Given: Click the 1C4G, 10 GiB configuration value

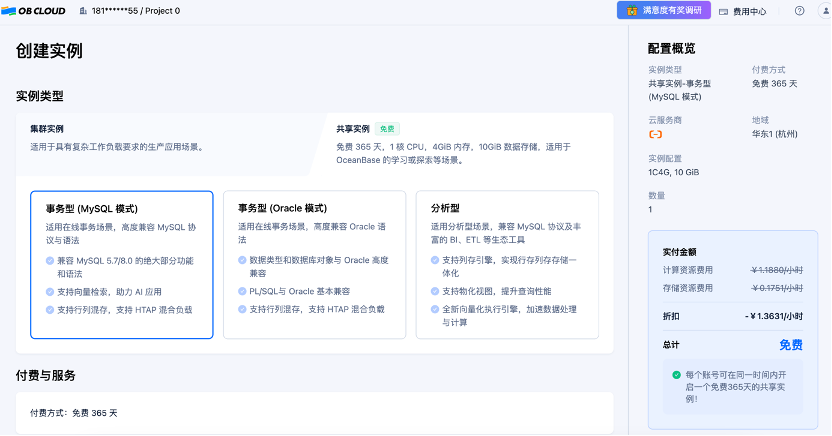Looking at the screenshot, I should [x=673, y=172].
